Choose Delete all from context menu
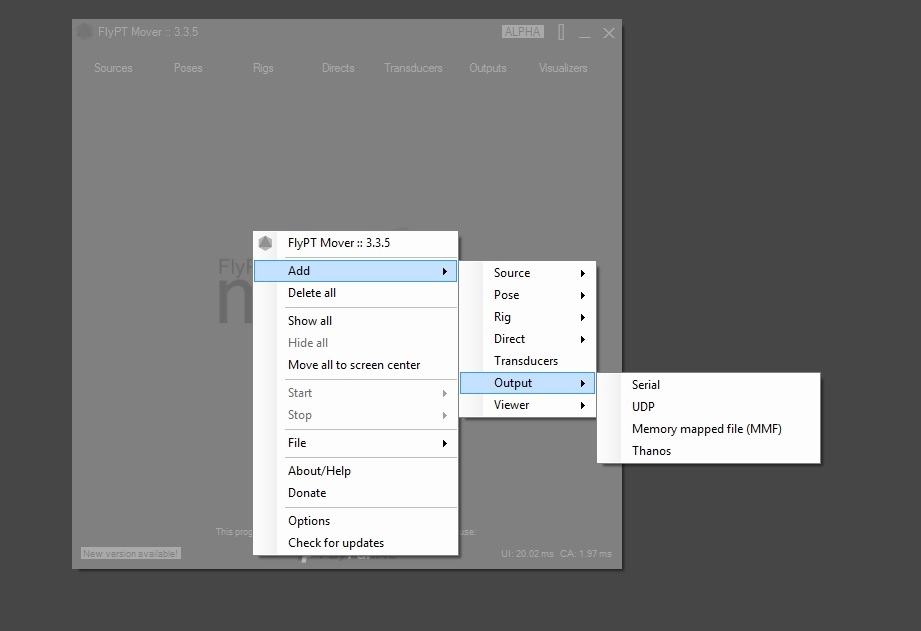The width and height of the screenshot is (921, 631). 355,293
